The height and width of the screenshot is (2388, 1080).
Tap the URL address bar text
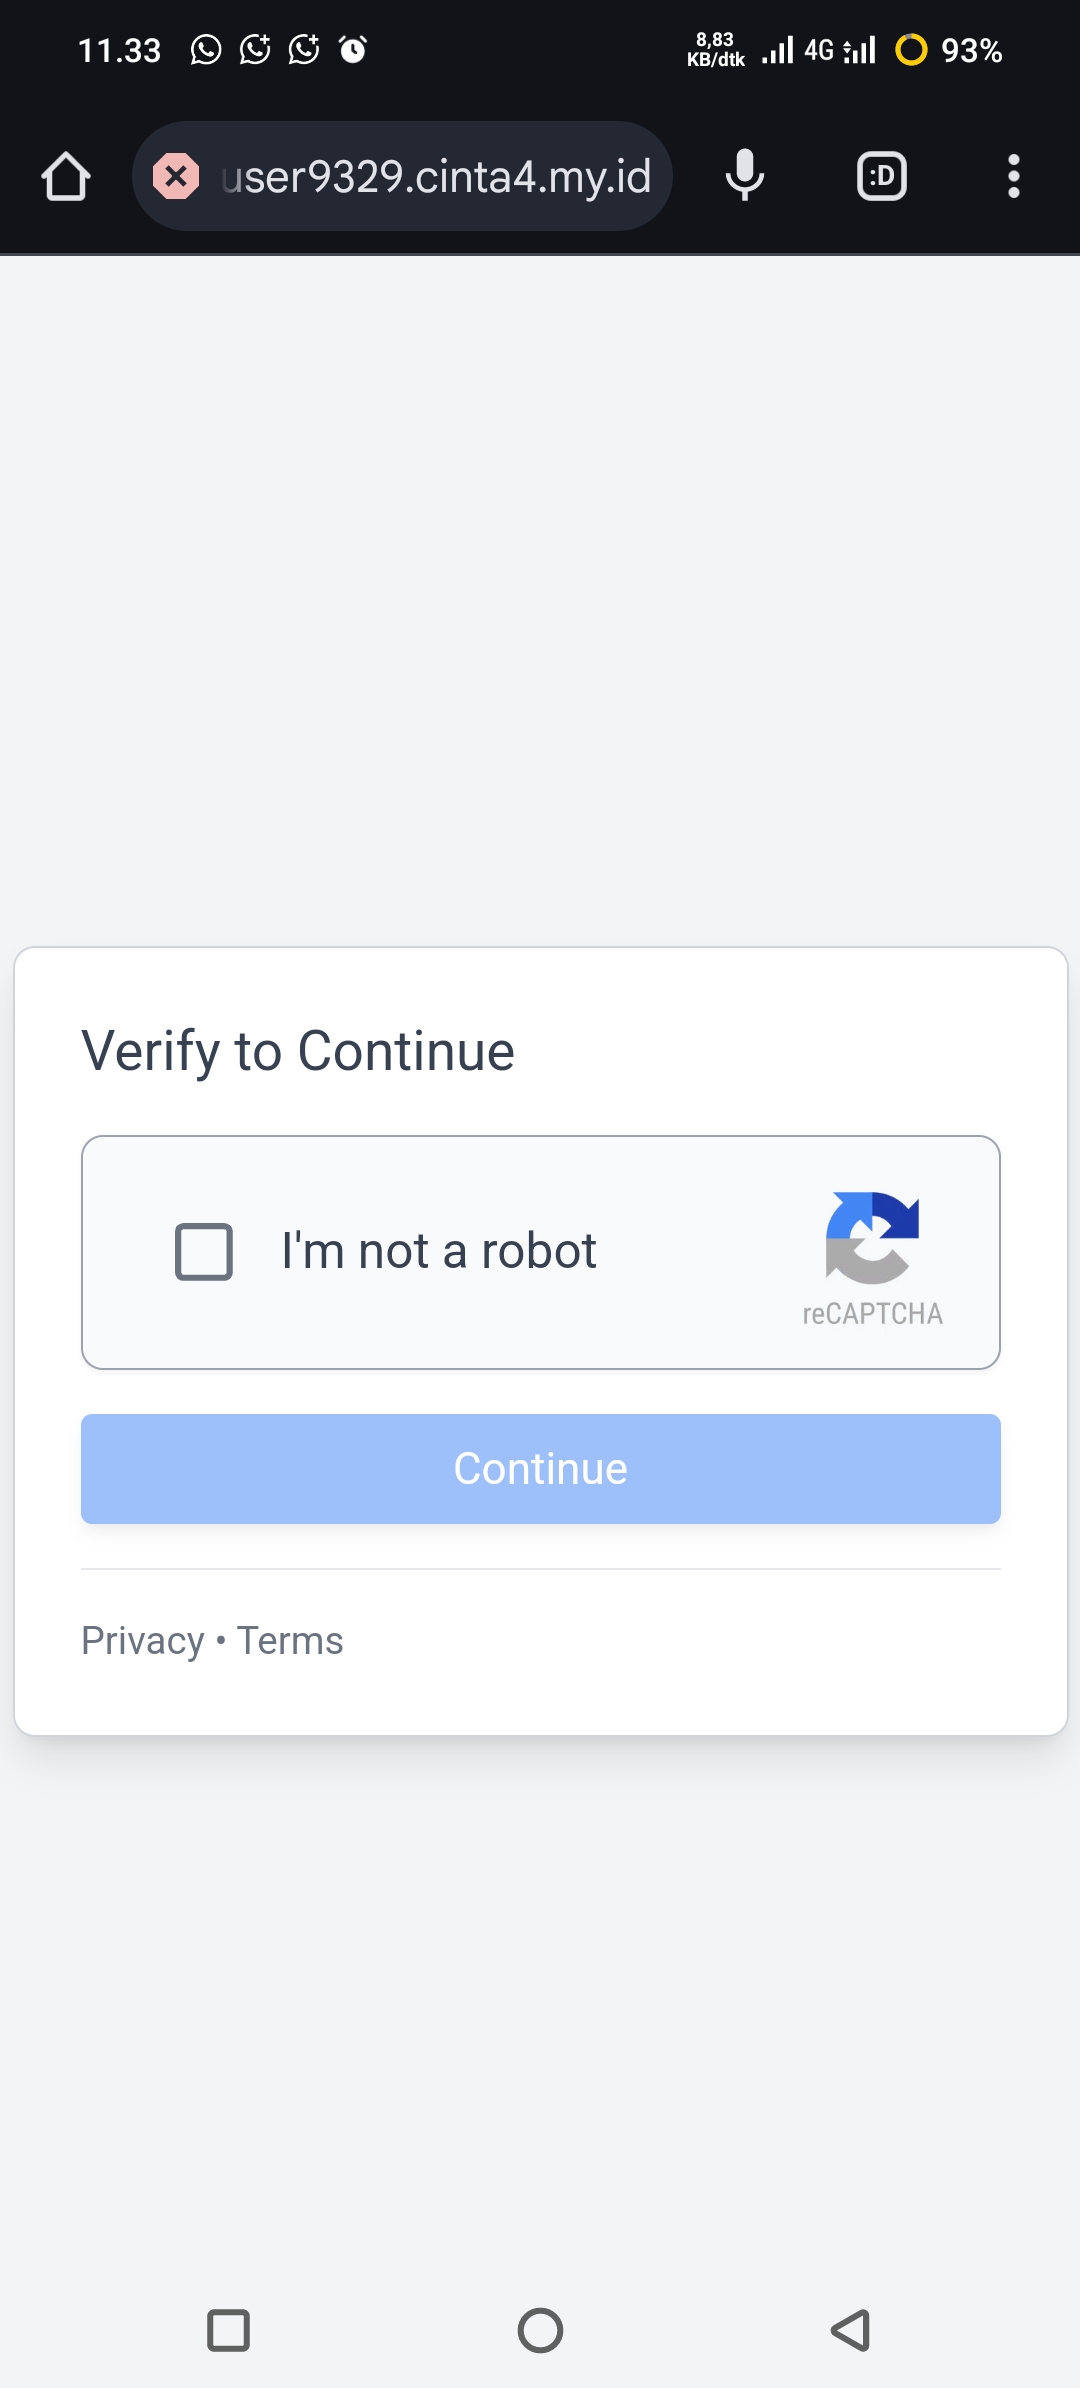coord(436,177)
